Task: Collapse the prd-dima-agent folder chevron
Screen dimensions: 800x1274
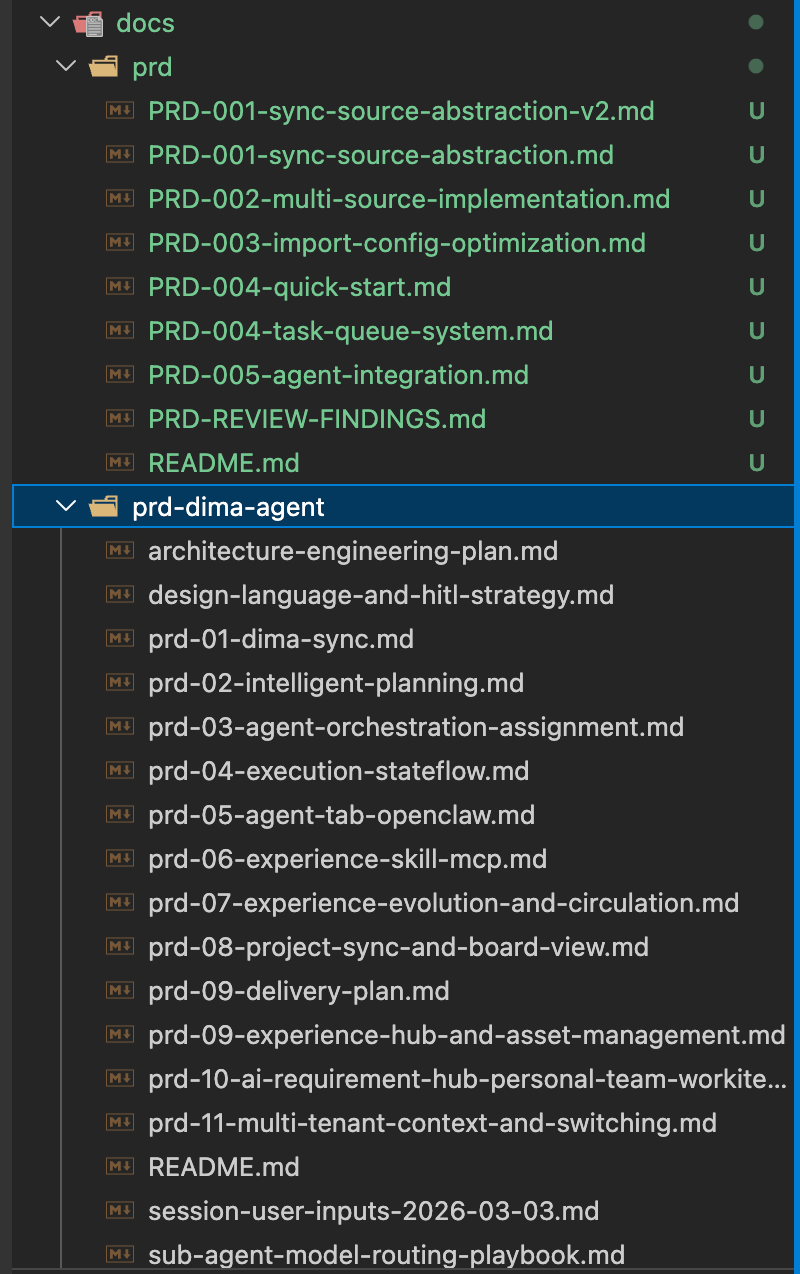Action: 67,507
